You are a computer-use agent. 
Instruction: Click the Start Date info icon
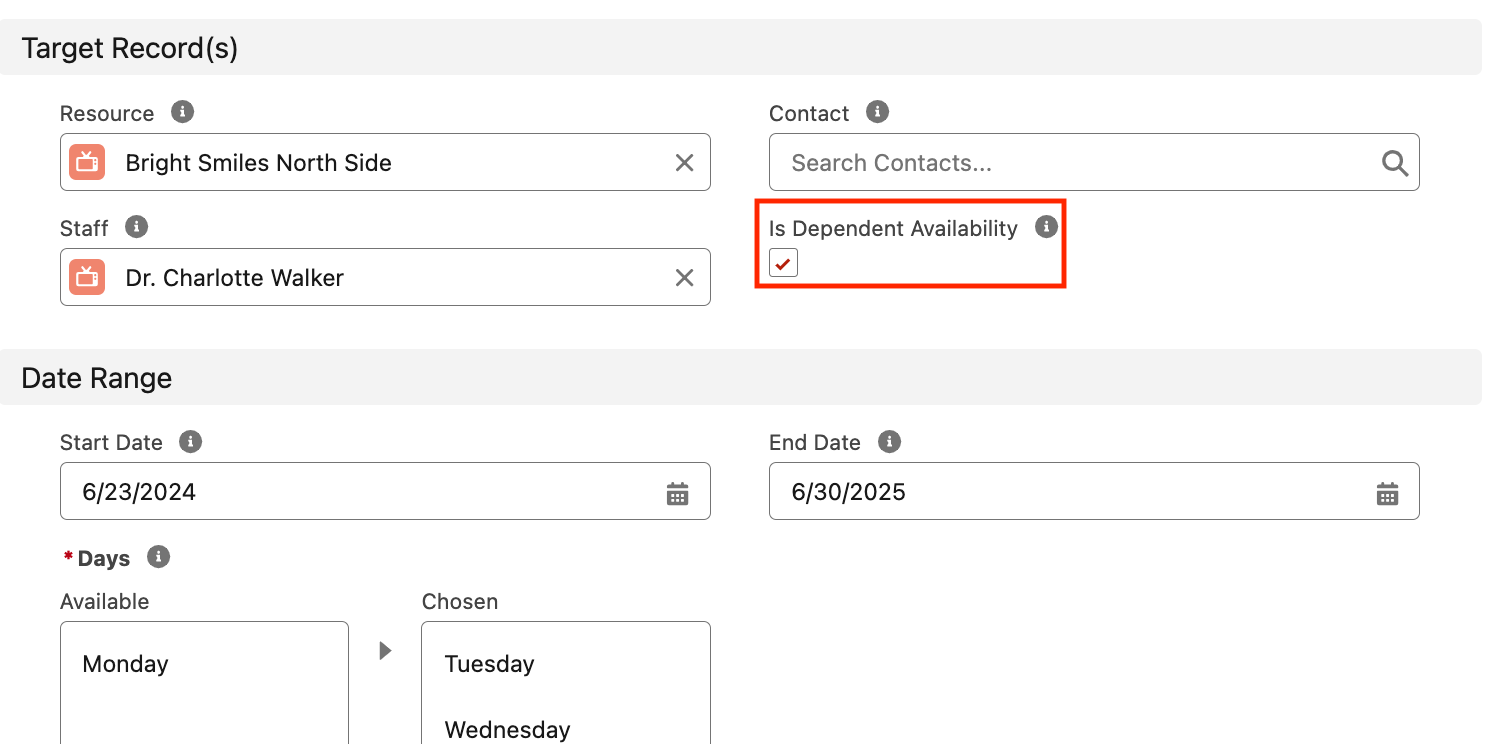(x=190, y=441)
